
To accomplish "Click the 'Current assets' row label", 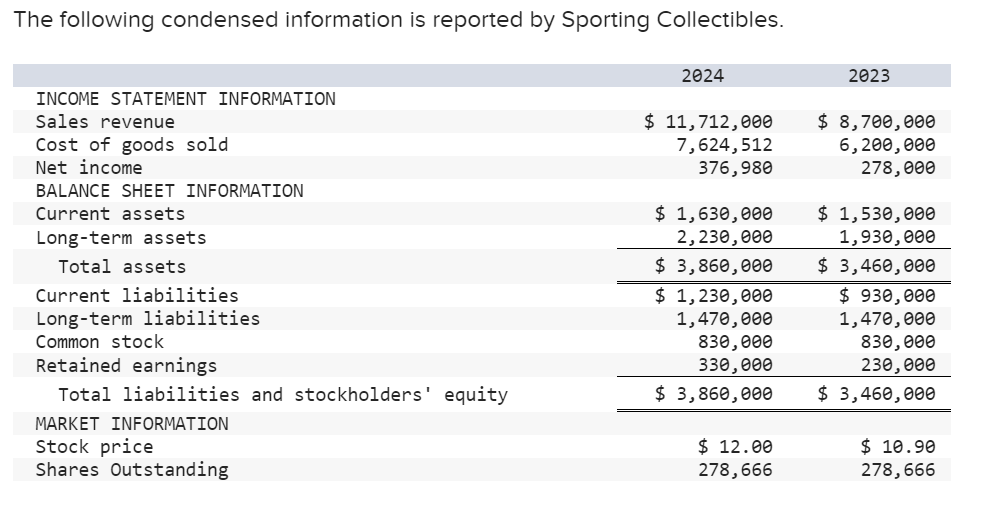I will coord(110,214).
